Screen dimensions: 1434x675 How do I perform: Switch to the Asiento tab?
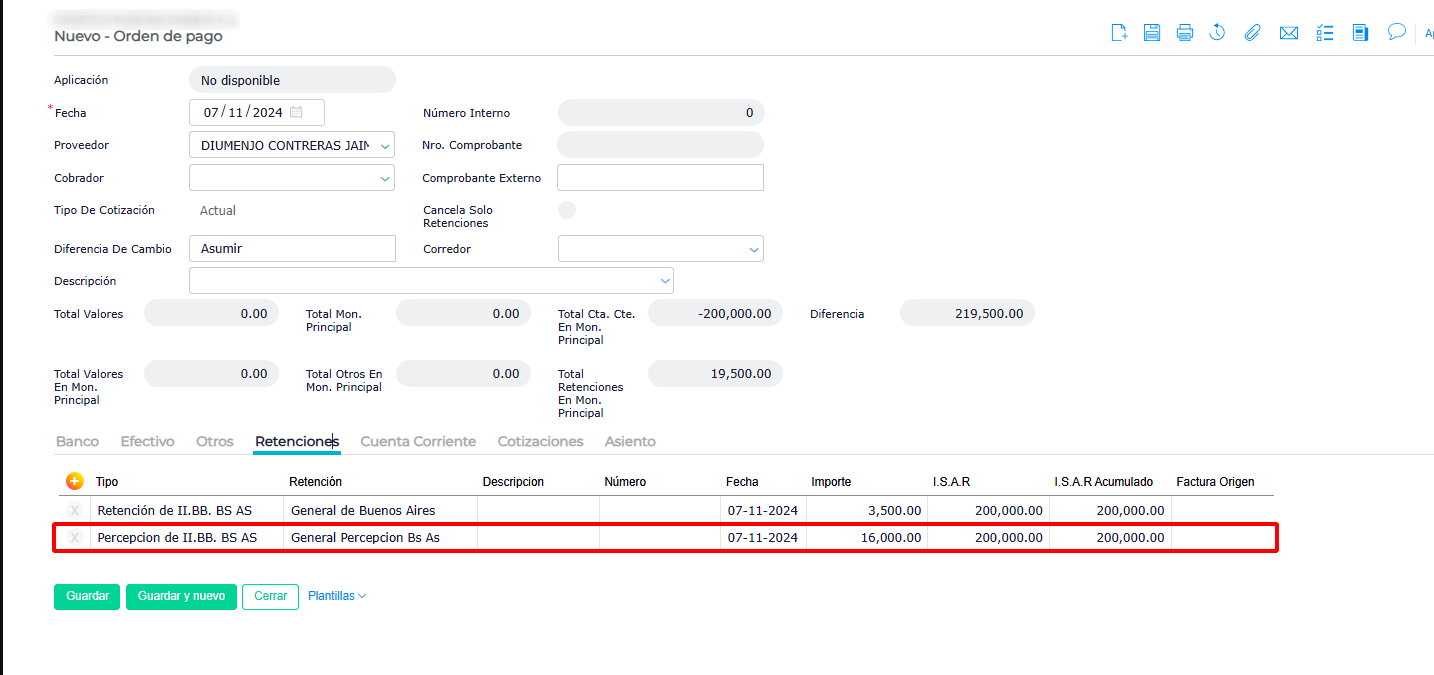630,441
